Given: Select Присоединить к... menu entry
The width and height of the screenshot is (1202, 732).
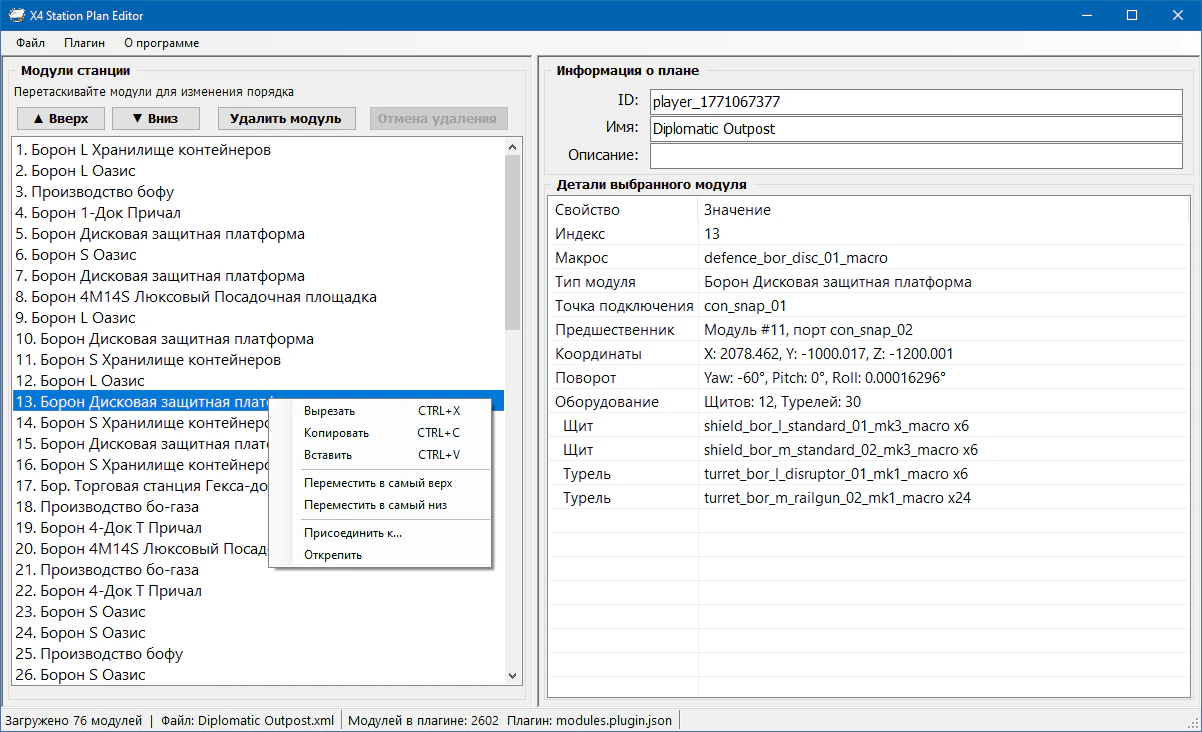Looking at the screenshot, I should [352, 533].
